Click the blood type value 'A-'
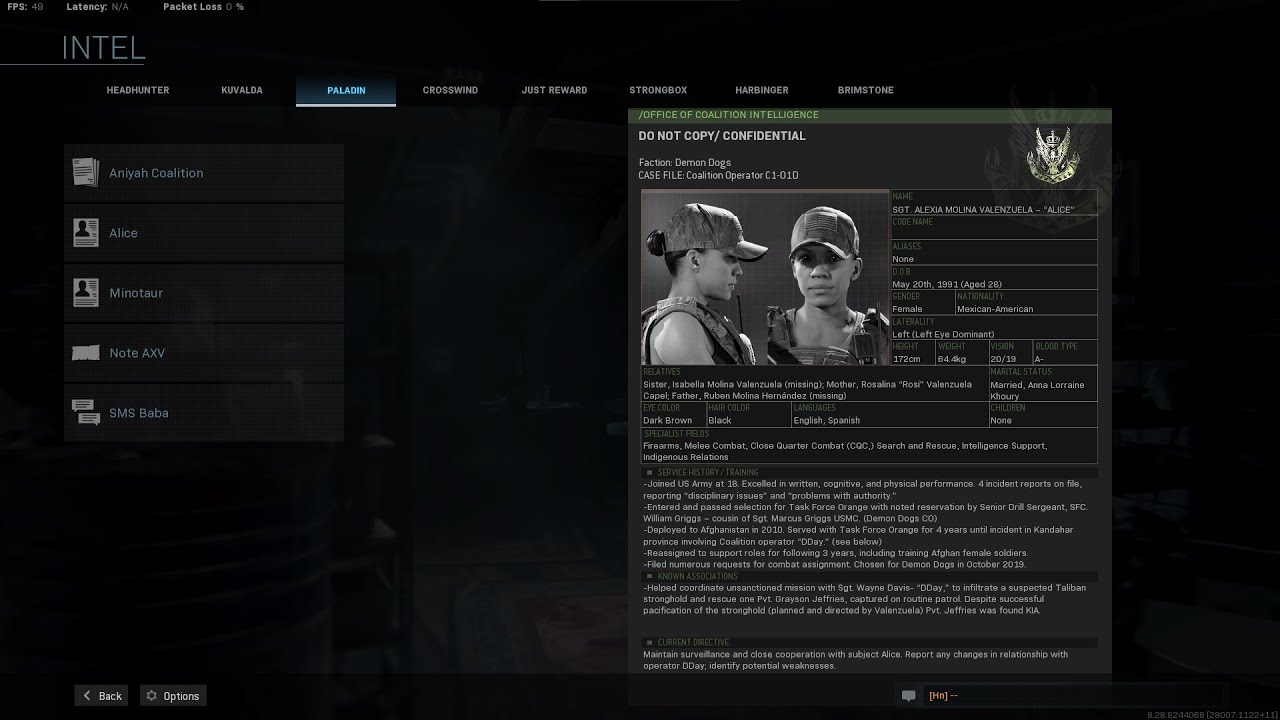Screen dimensions: 1280x720 coord(1039,359)
